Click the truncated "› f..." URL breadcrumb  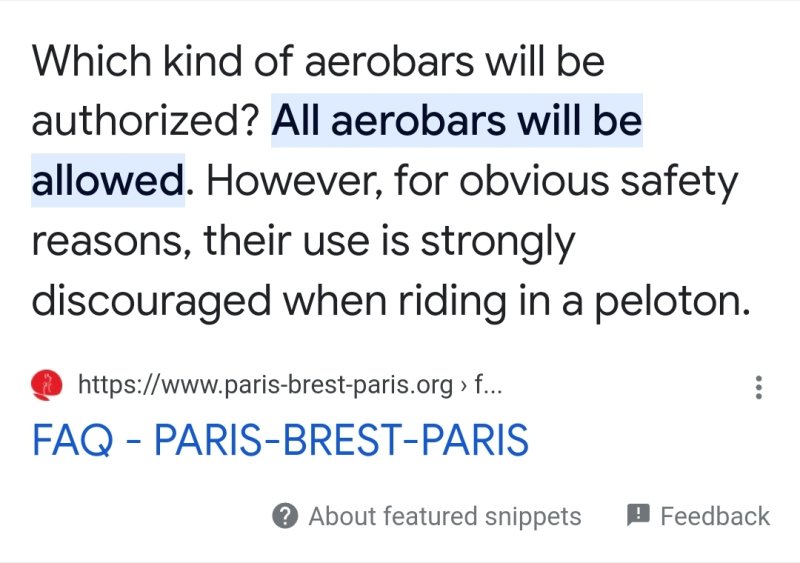pyautogui.click(x=482, y=385)
